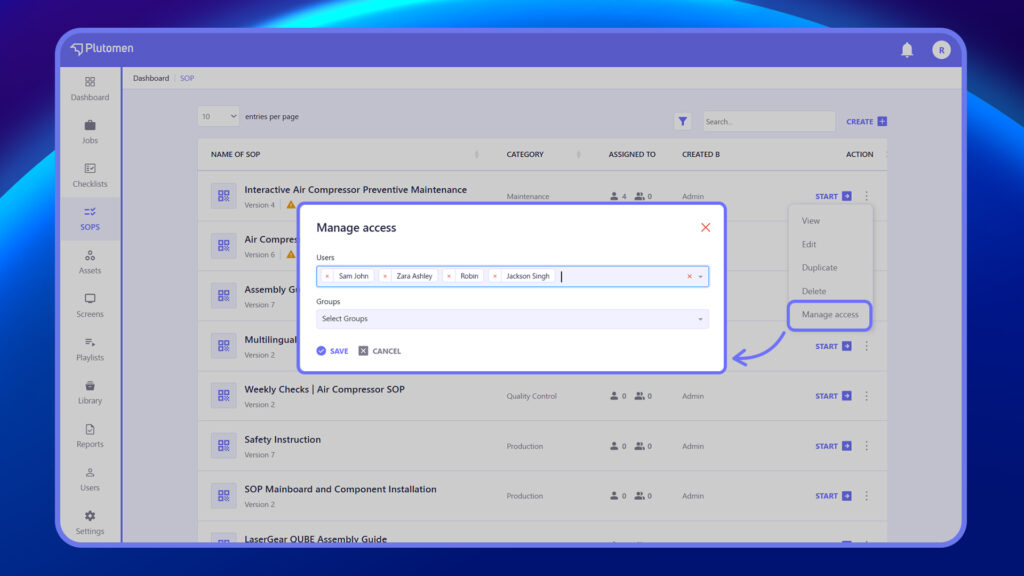Sort by Name of SOP column
The image size is (1024, 576).
[477, 155]
